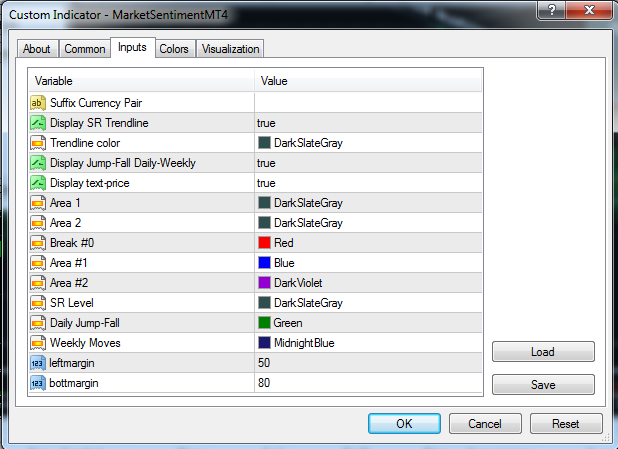This screenshot has width=618, height=449.
Task: Select the Area #2 variable name
Action: [69, 283]
